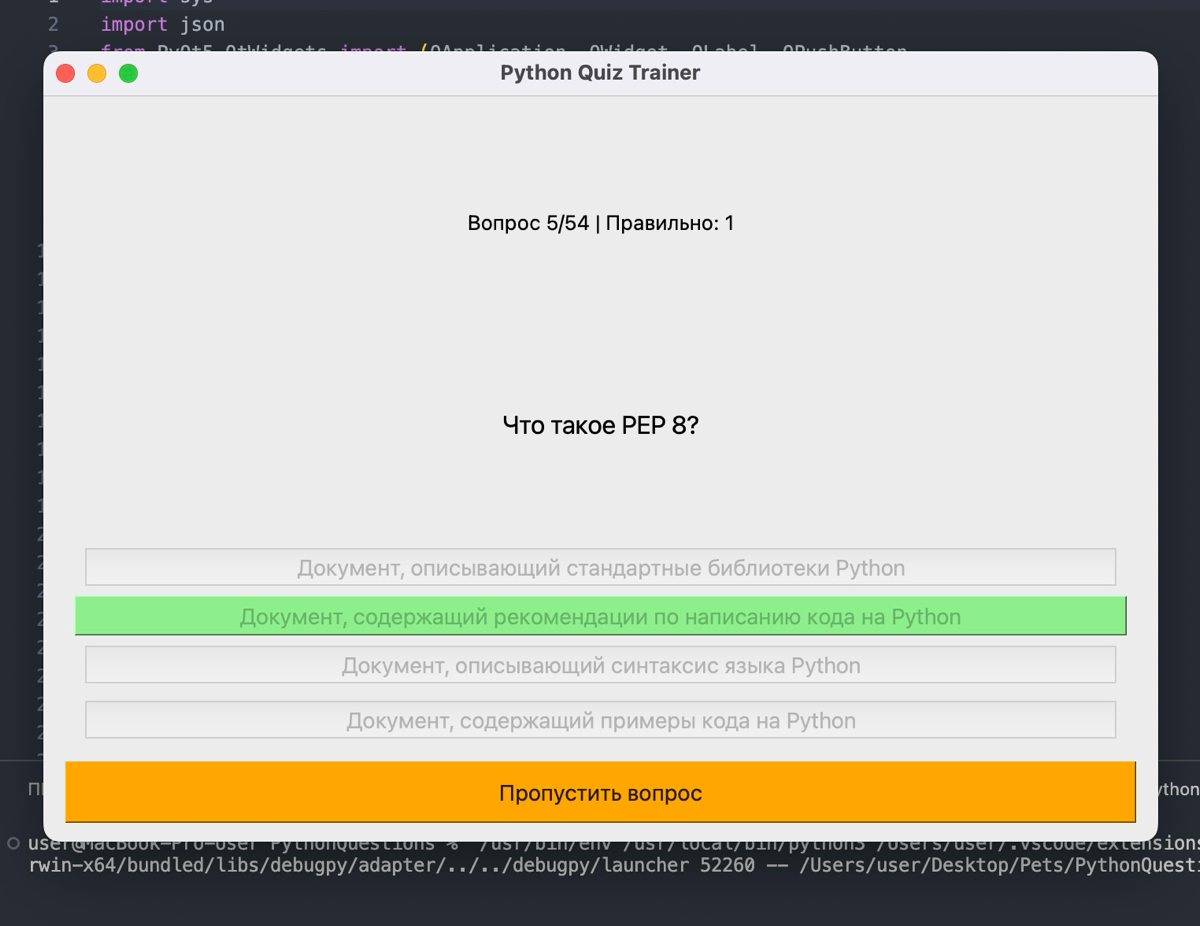Click line number 2 in editor gutter
Screen dimensions: 1200x926
(x=53, y=24)
